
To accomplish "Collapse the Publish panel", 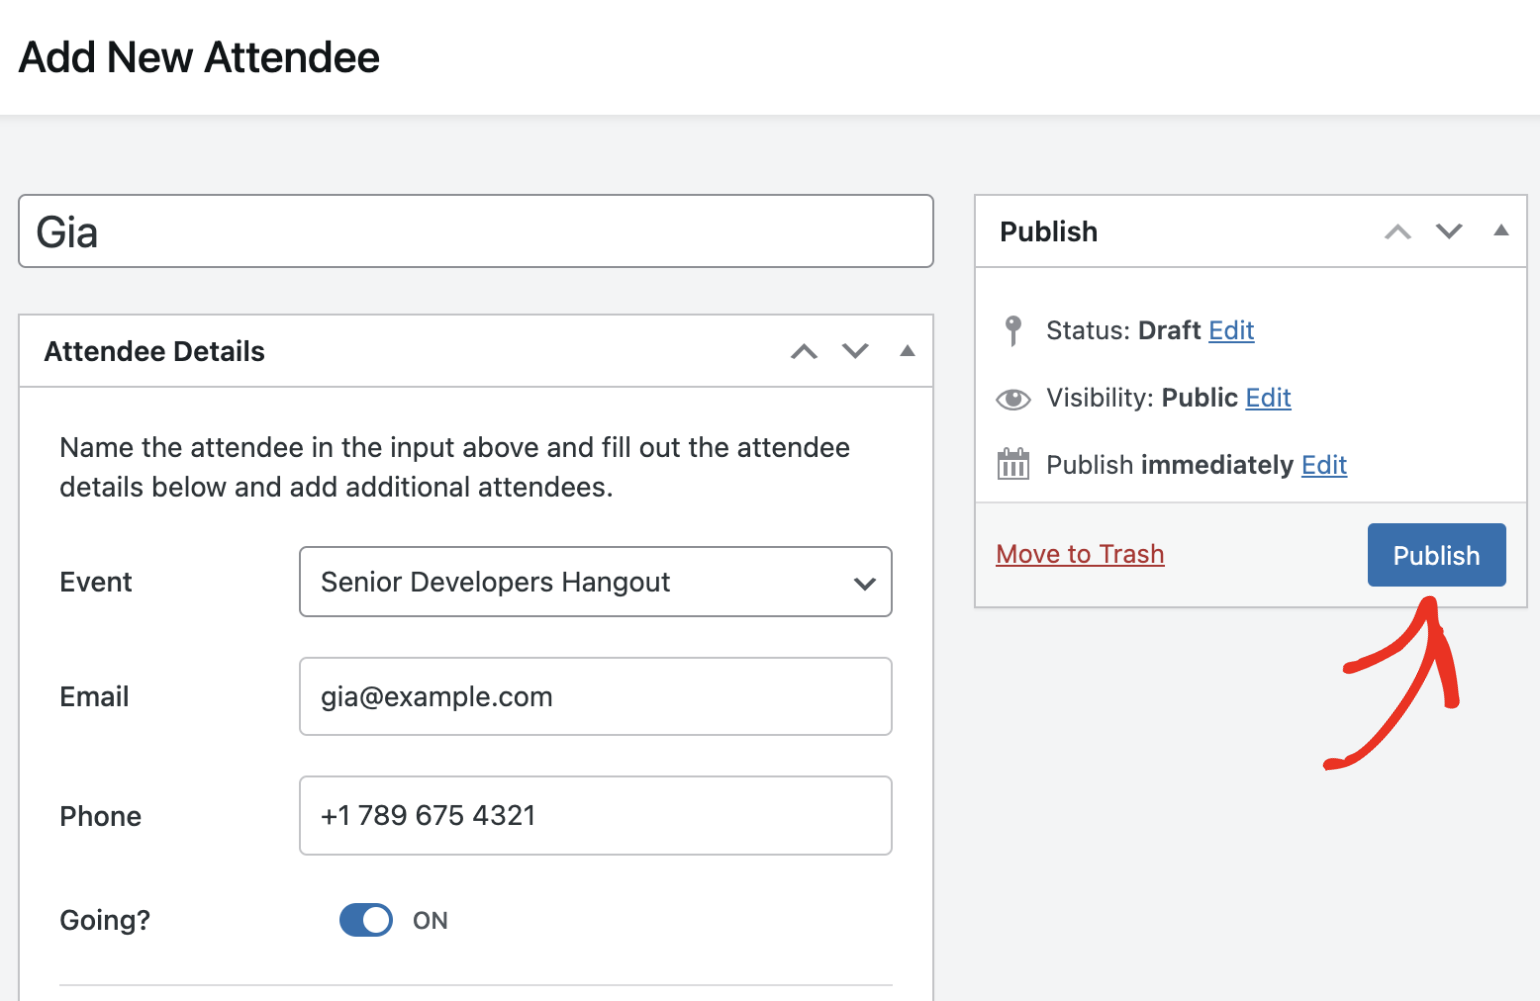I will (x=1500, y=231).
